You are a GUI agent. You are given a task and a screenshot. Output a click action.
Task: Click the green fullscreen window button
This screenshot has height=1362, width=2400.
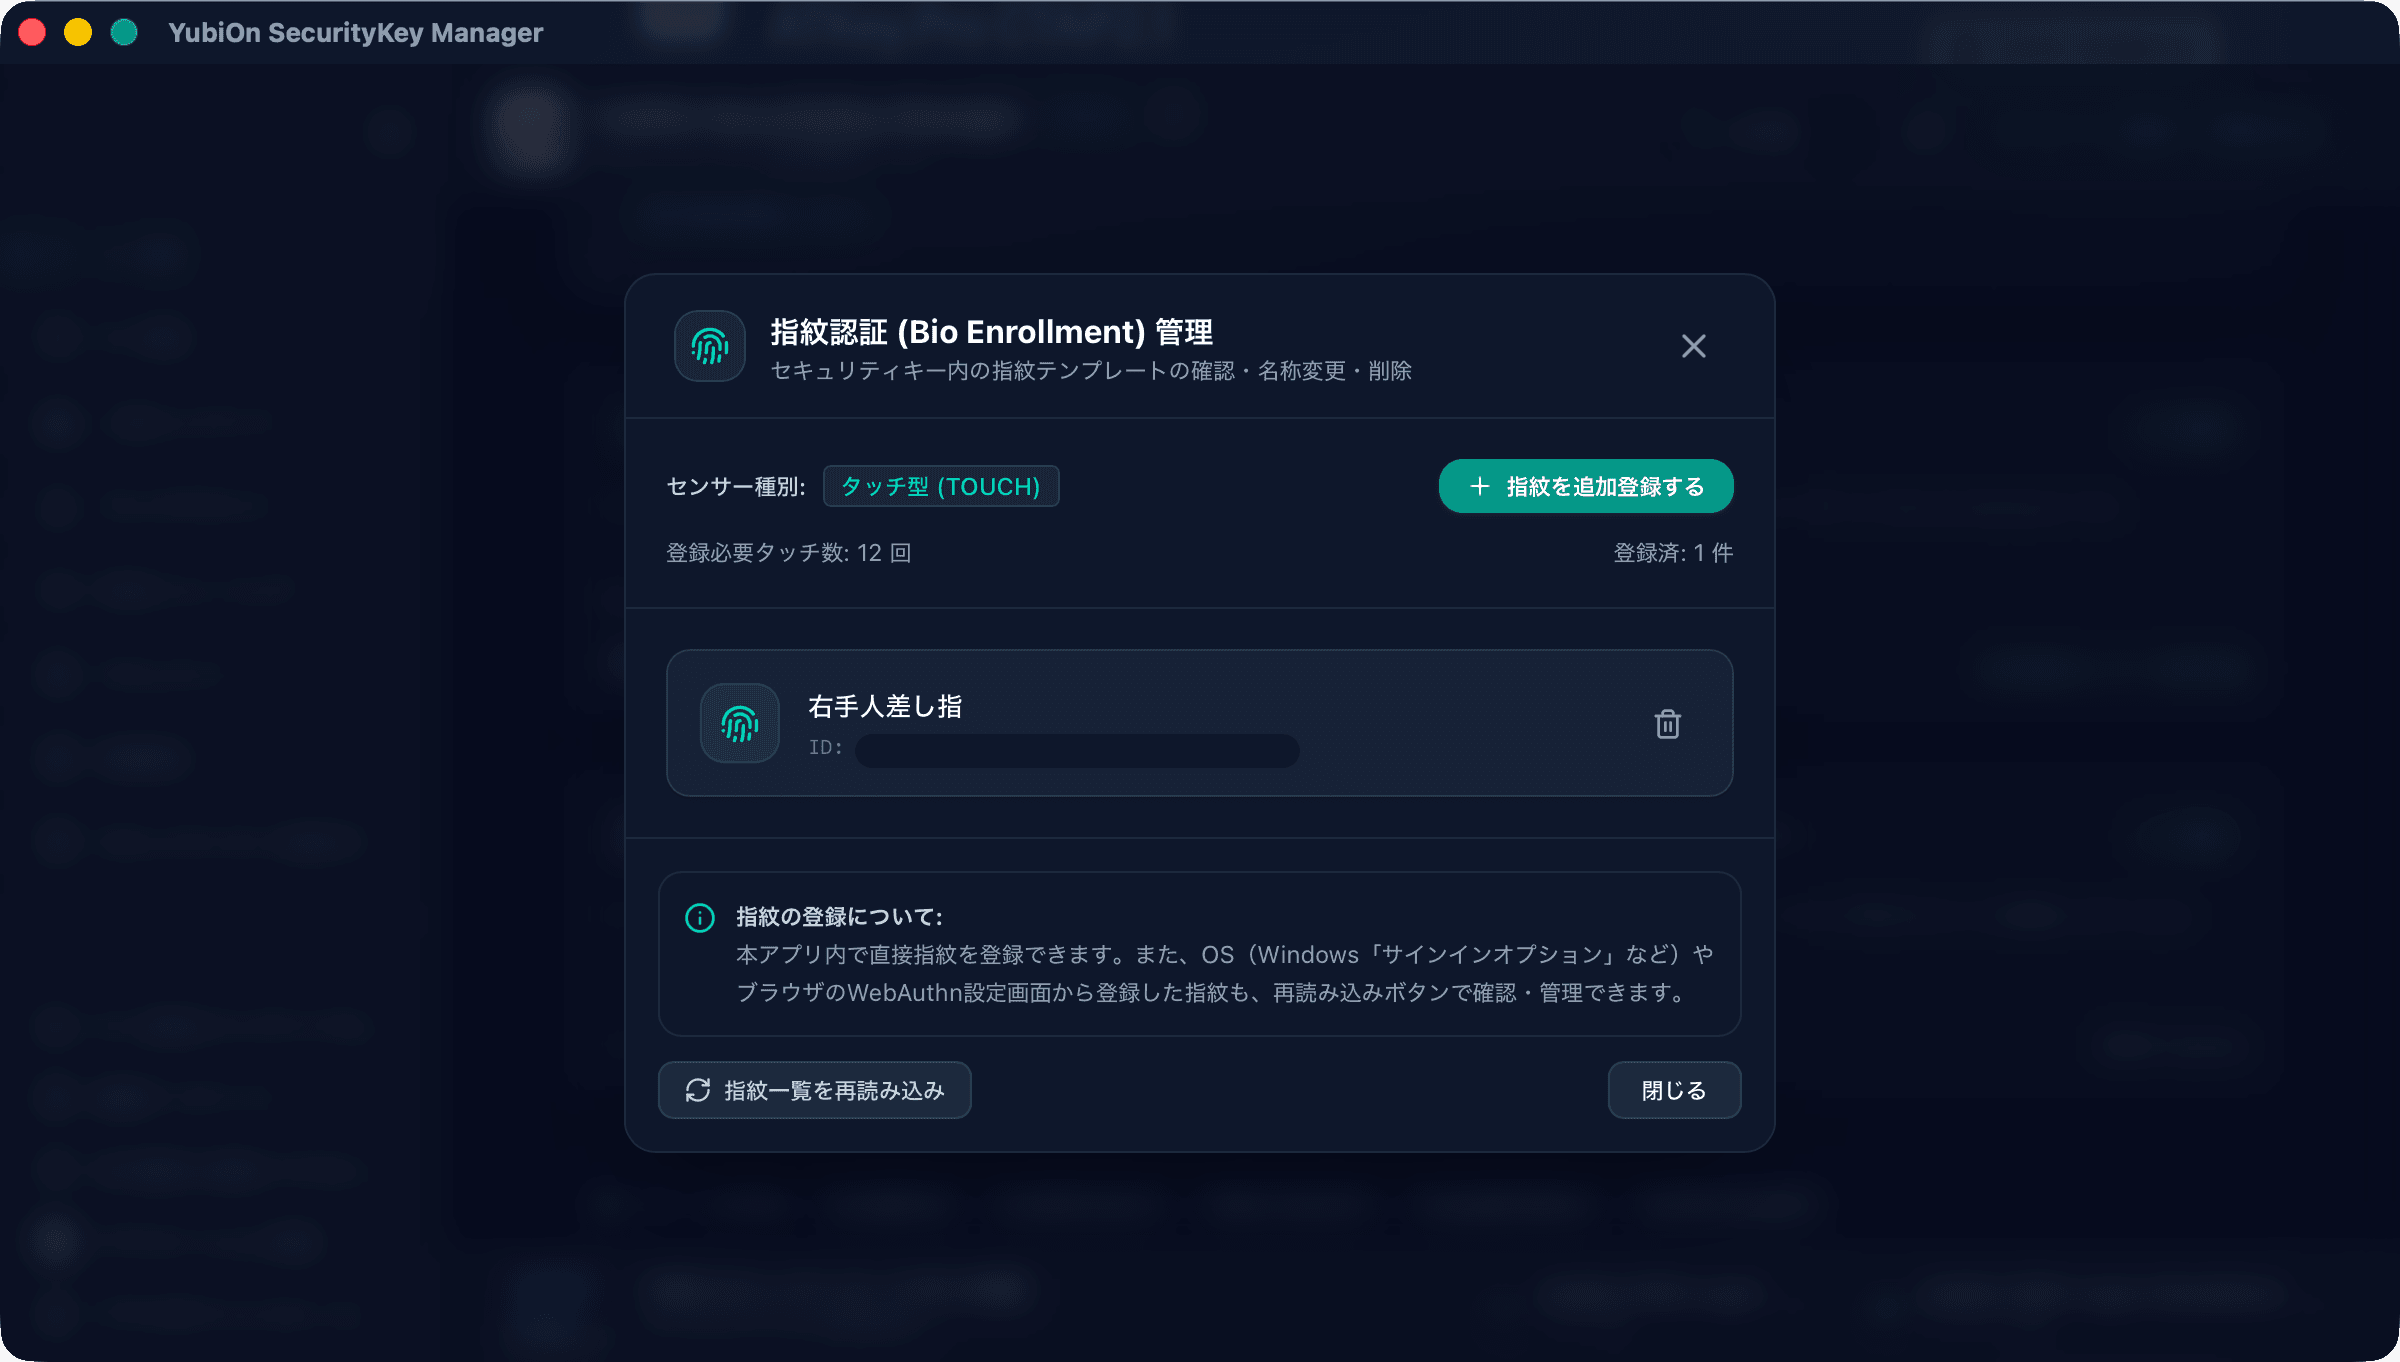[x=124, y=32]
